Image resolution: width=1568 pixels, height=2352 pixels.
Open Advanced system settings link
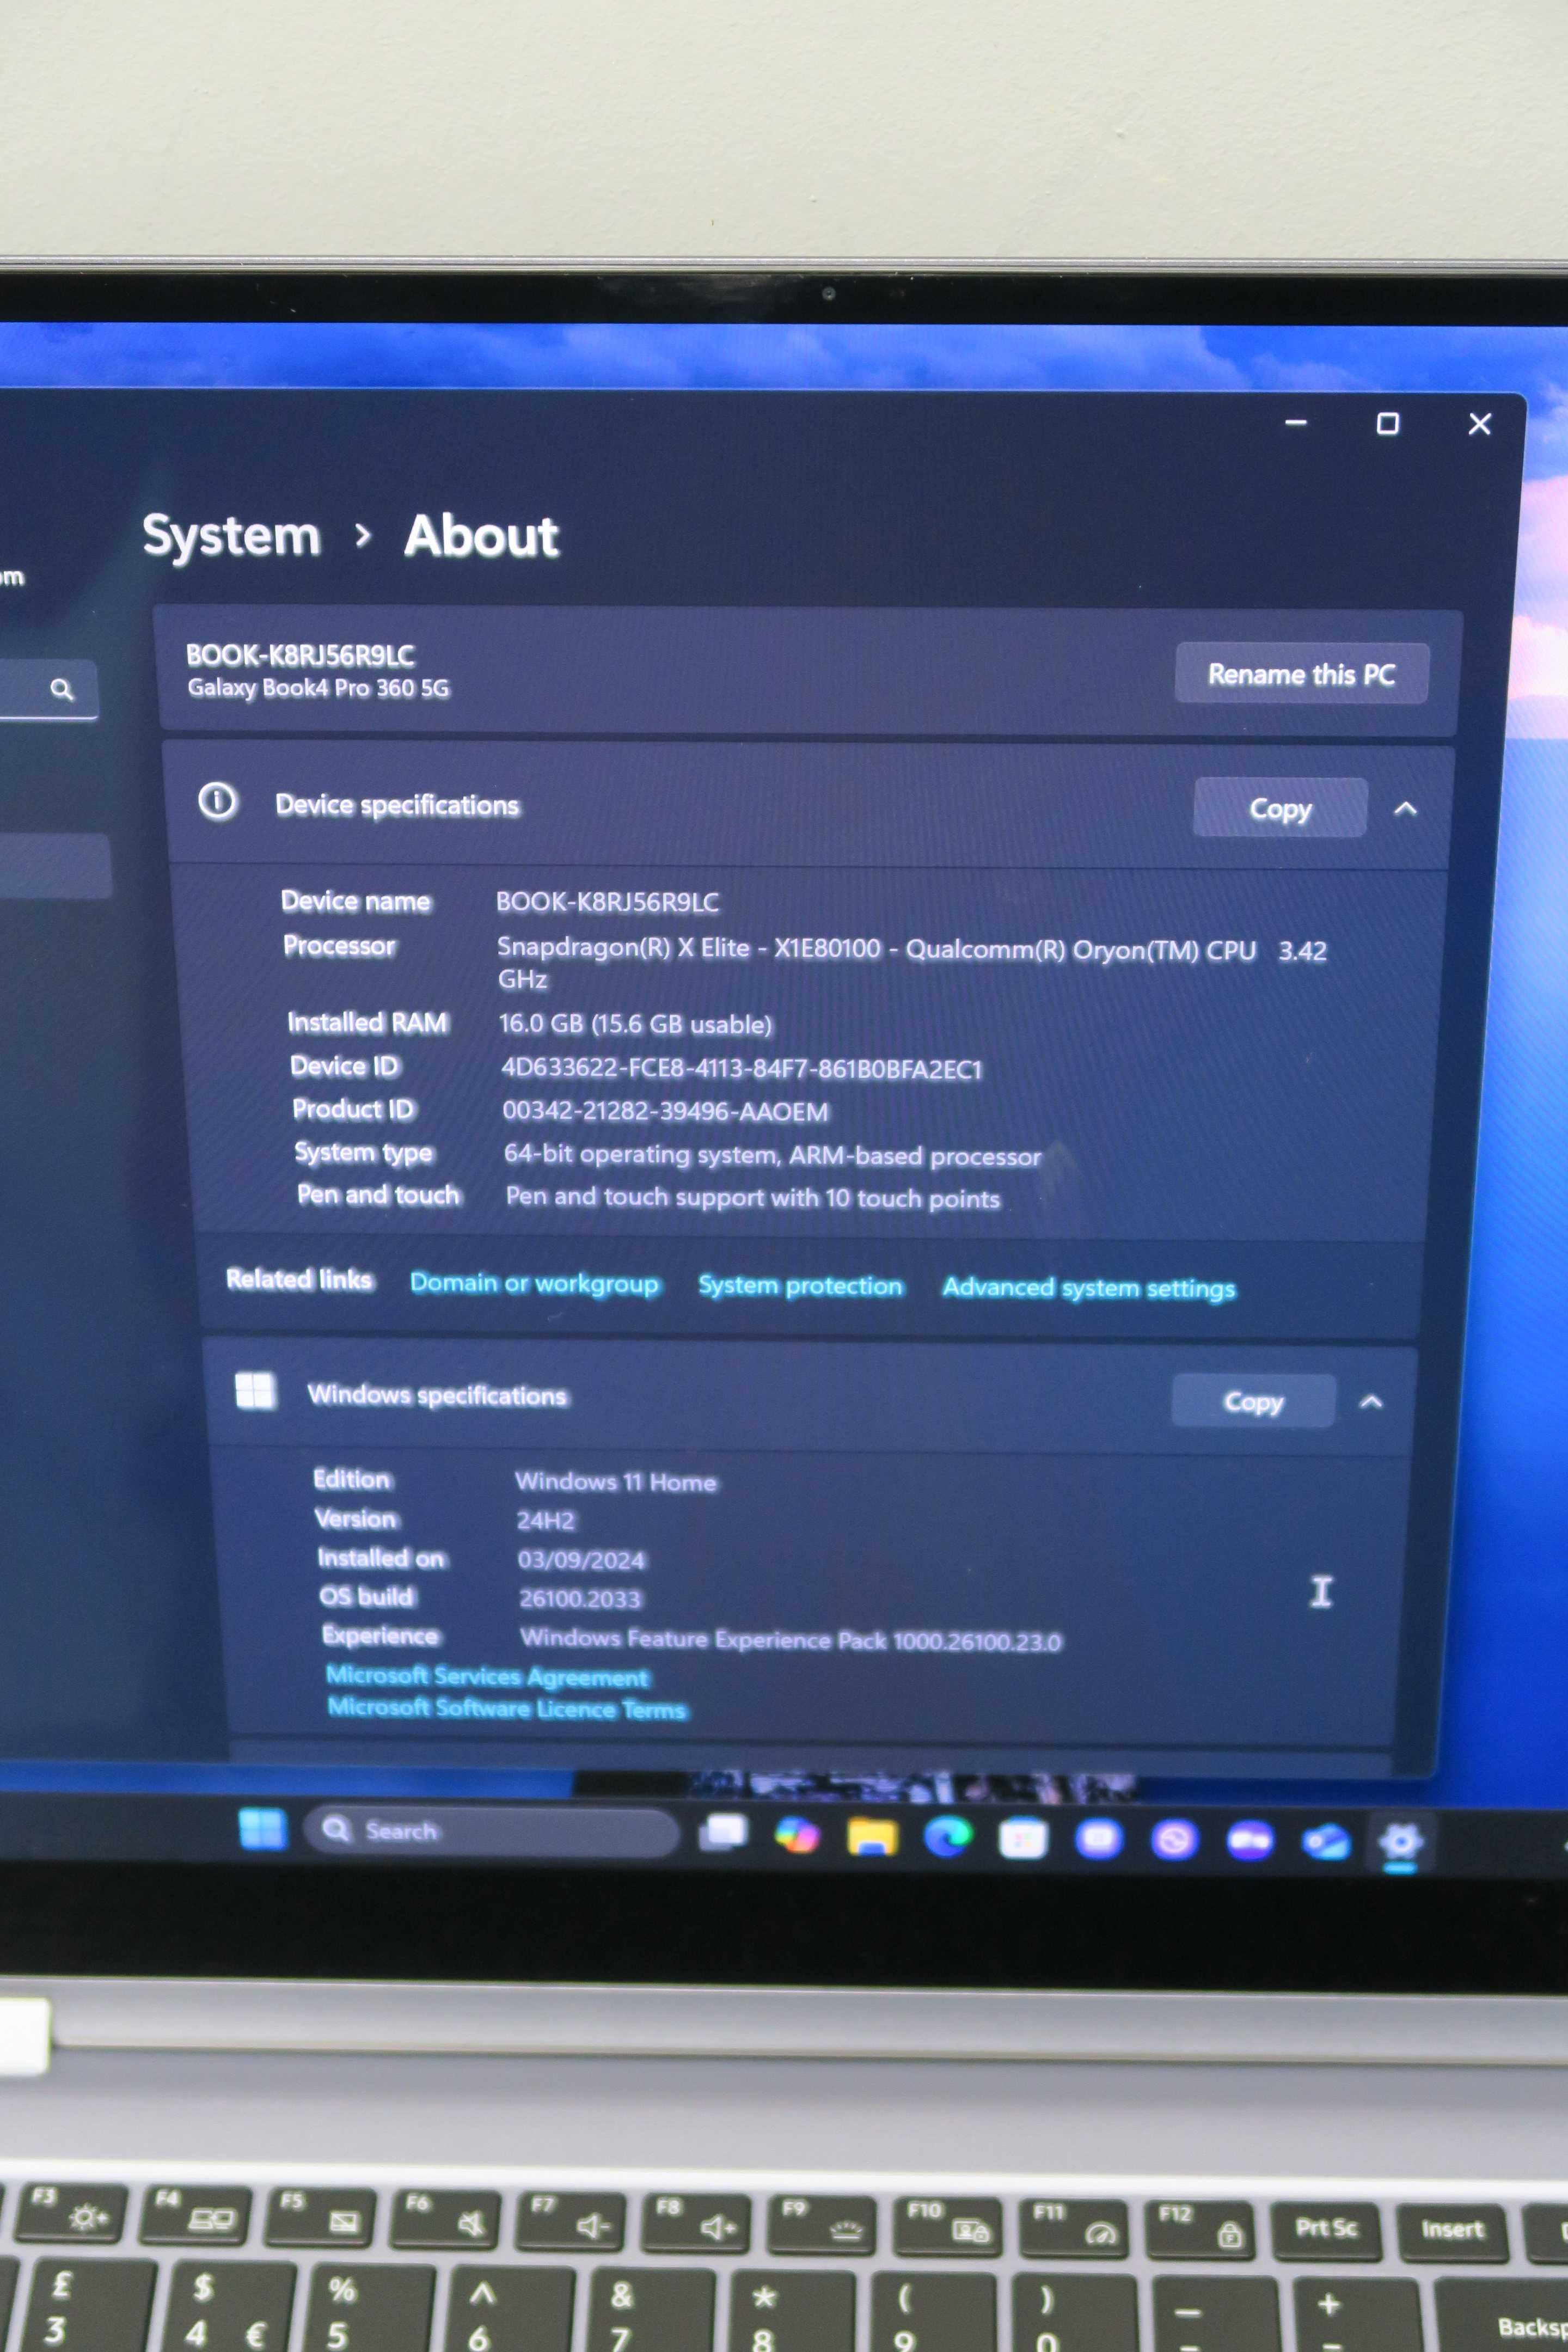point(1088,1288)
